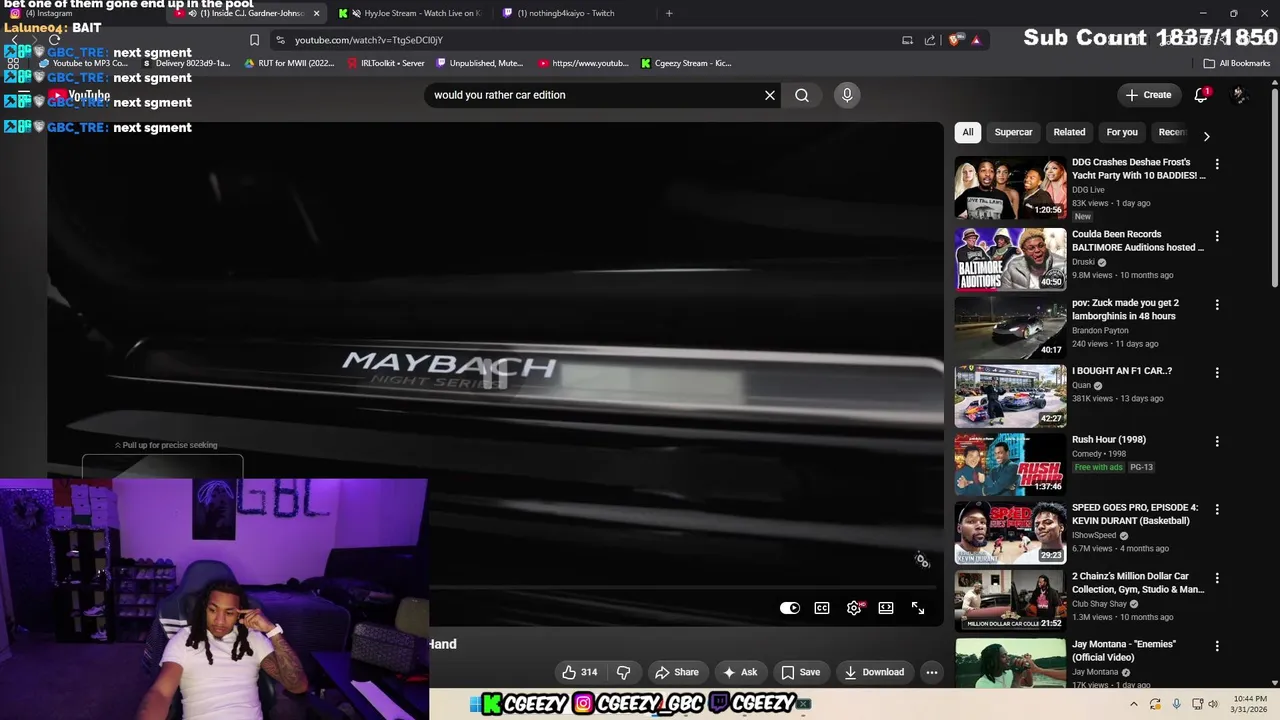
Task: Click the taskbar network tray icon
Action: tap(1197, 704)
